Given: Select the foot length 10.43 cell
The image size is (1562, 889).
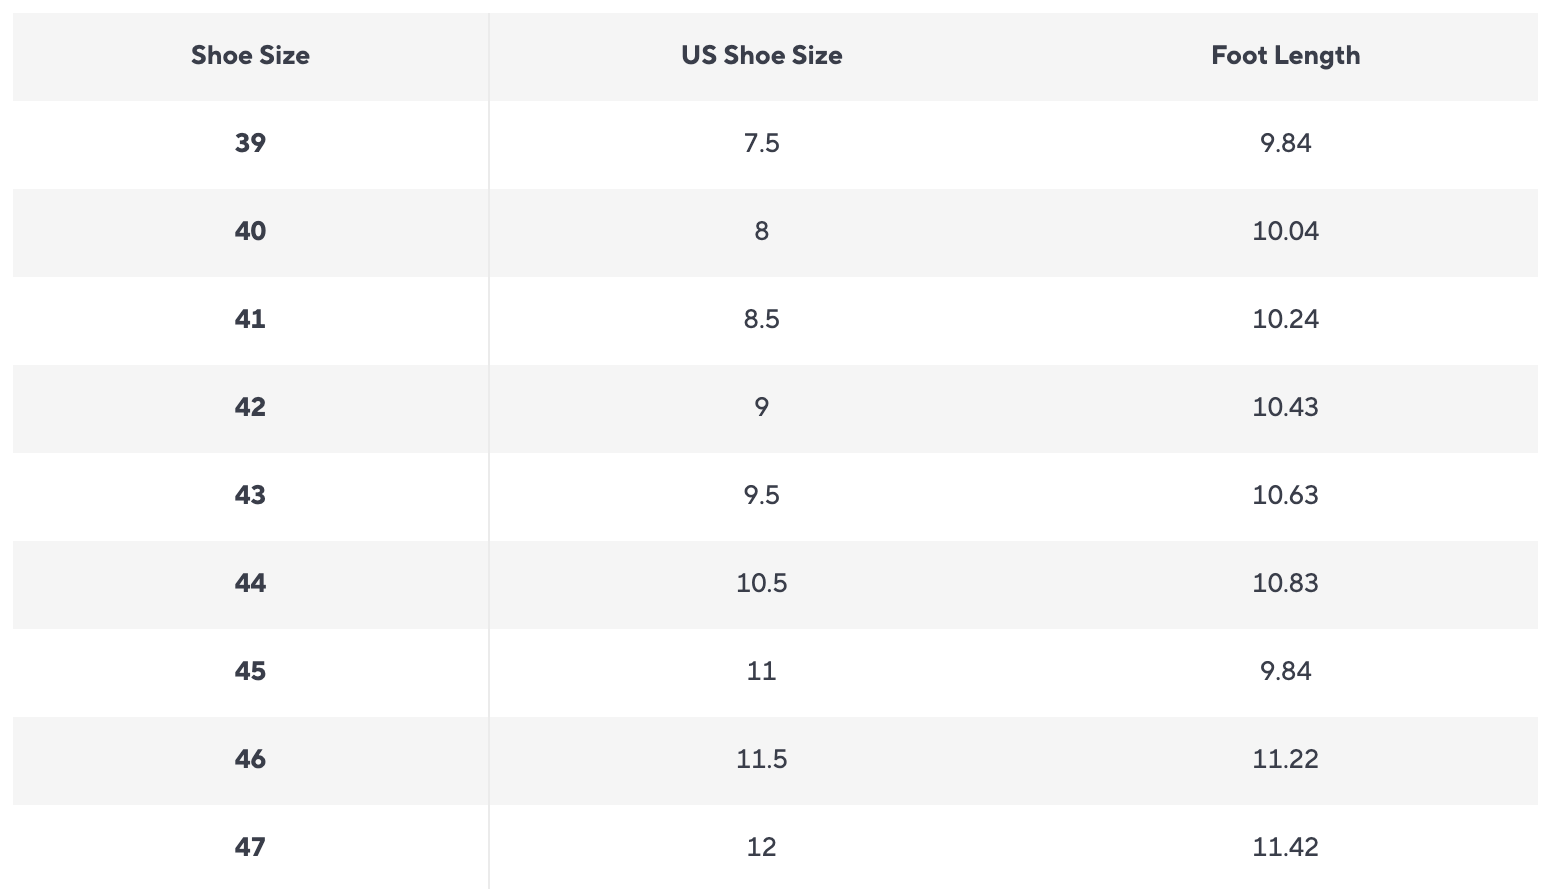Looking at the screenshot, I should pos(1285,407).
